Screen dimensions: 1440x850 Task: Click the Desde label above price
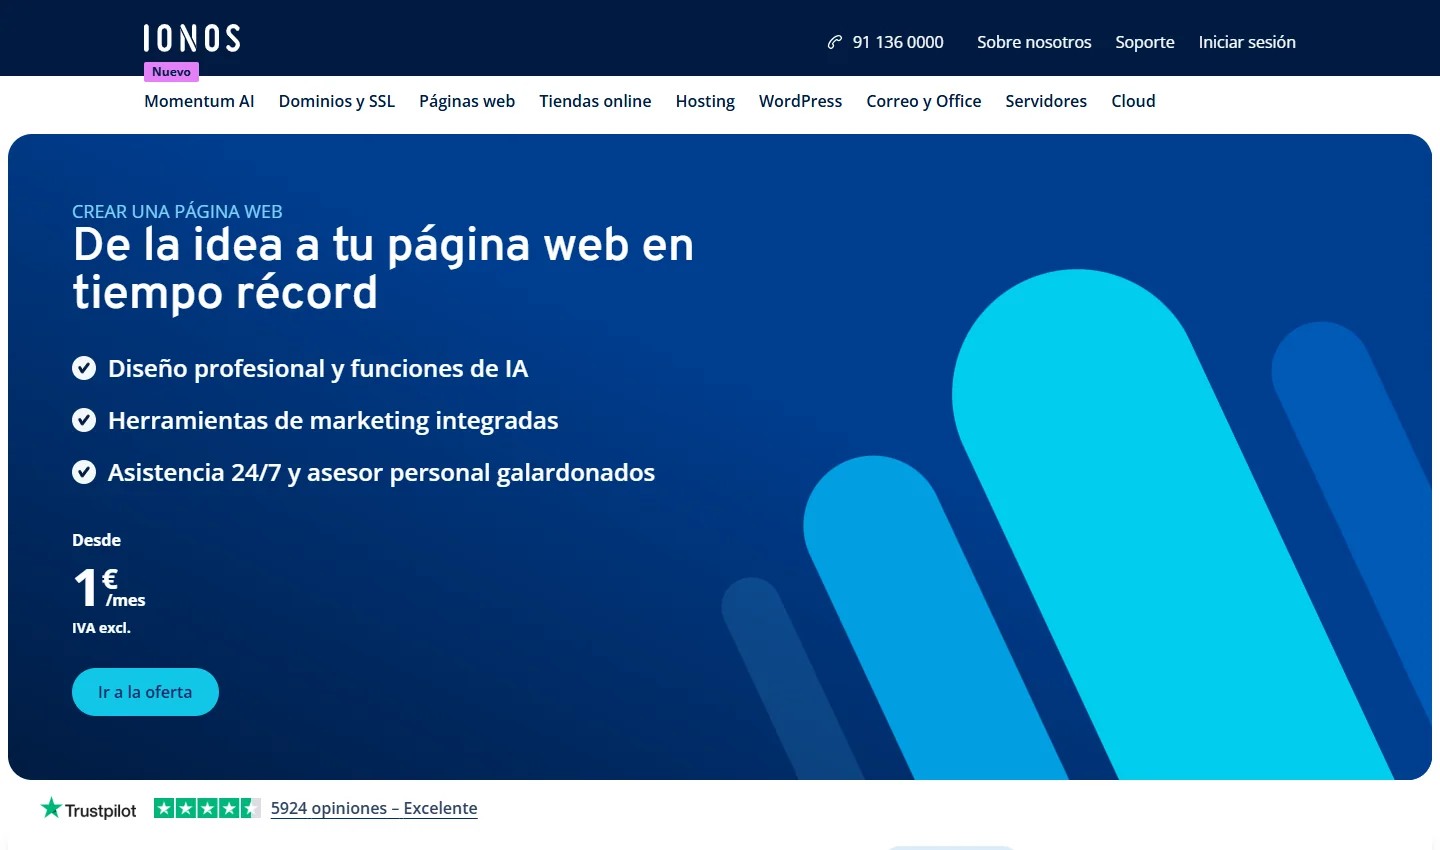click(x=96, y=540)
